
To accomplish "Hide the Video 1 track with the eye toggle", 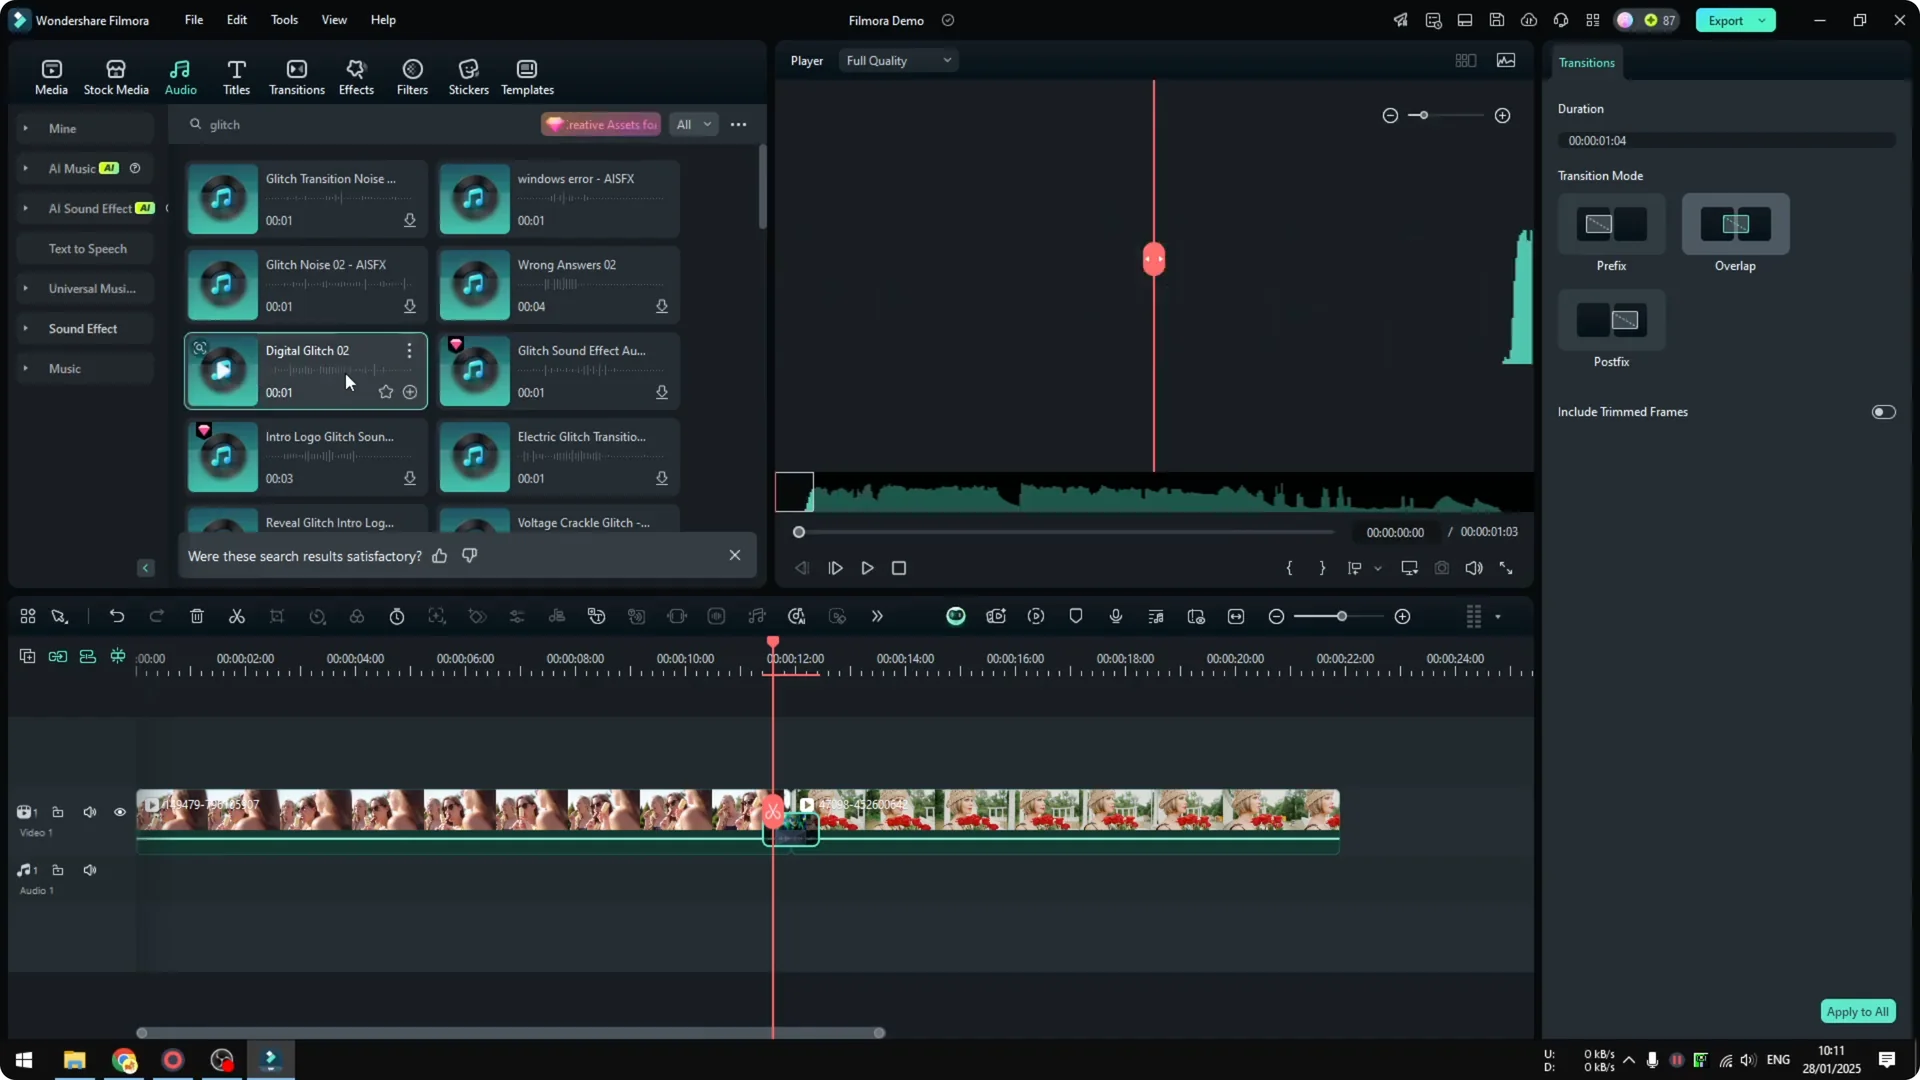I will tap(119, 812).
